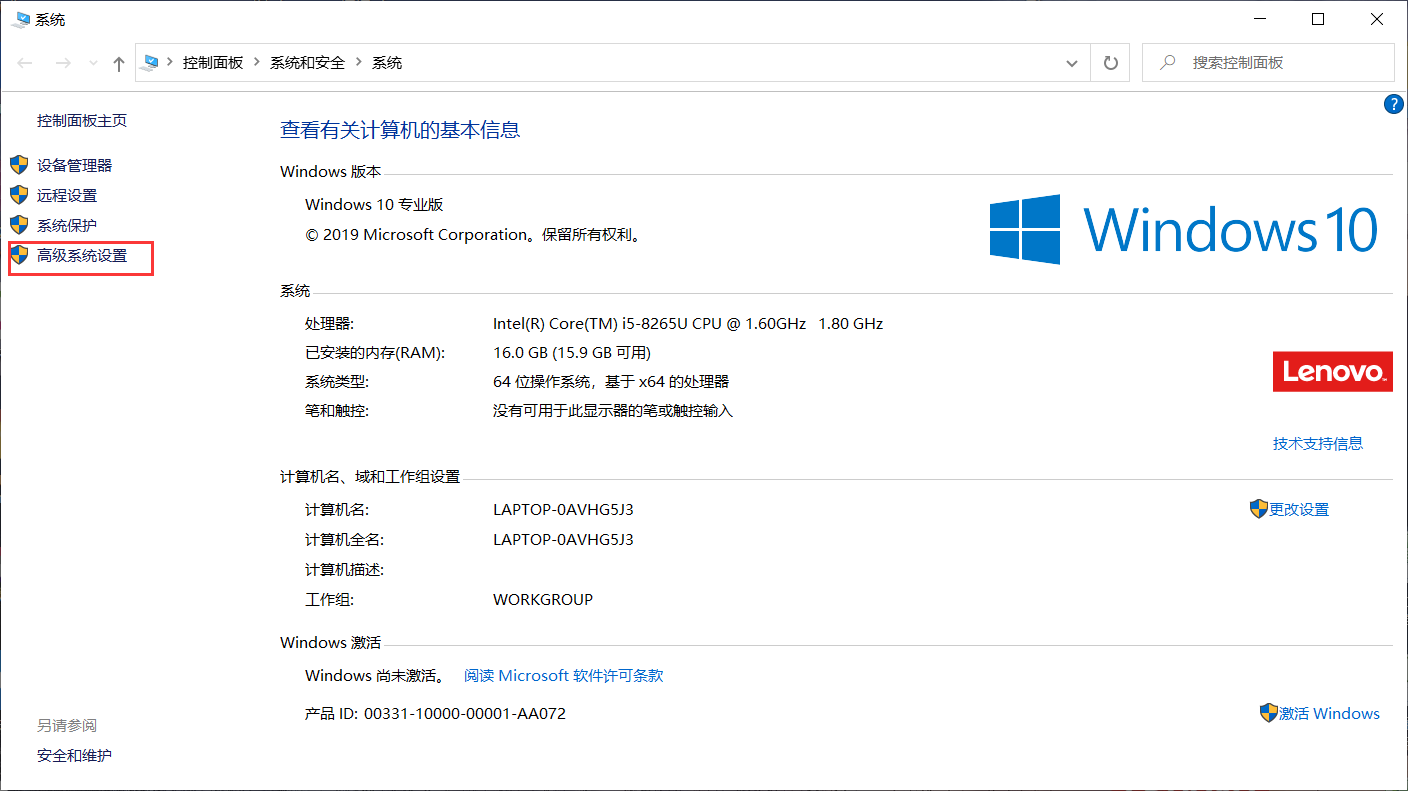This screenshot has height=791, width=1408.
Task: Click the shield icon beside 高级系统设置
Action: click(x=19, y=255)
